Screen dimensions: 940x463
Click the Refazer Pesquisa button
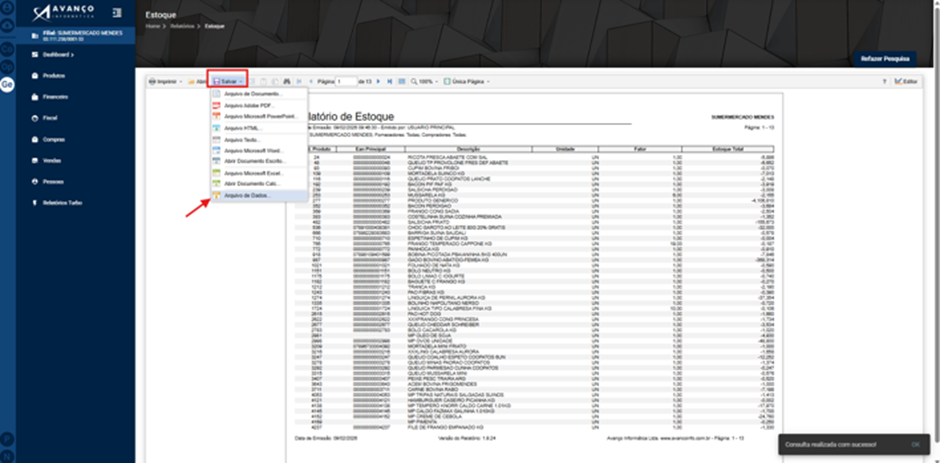(885, 59)
